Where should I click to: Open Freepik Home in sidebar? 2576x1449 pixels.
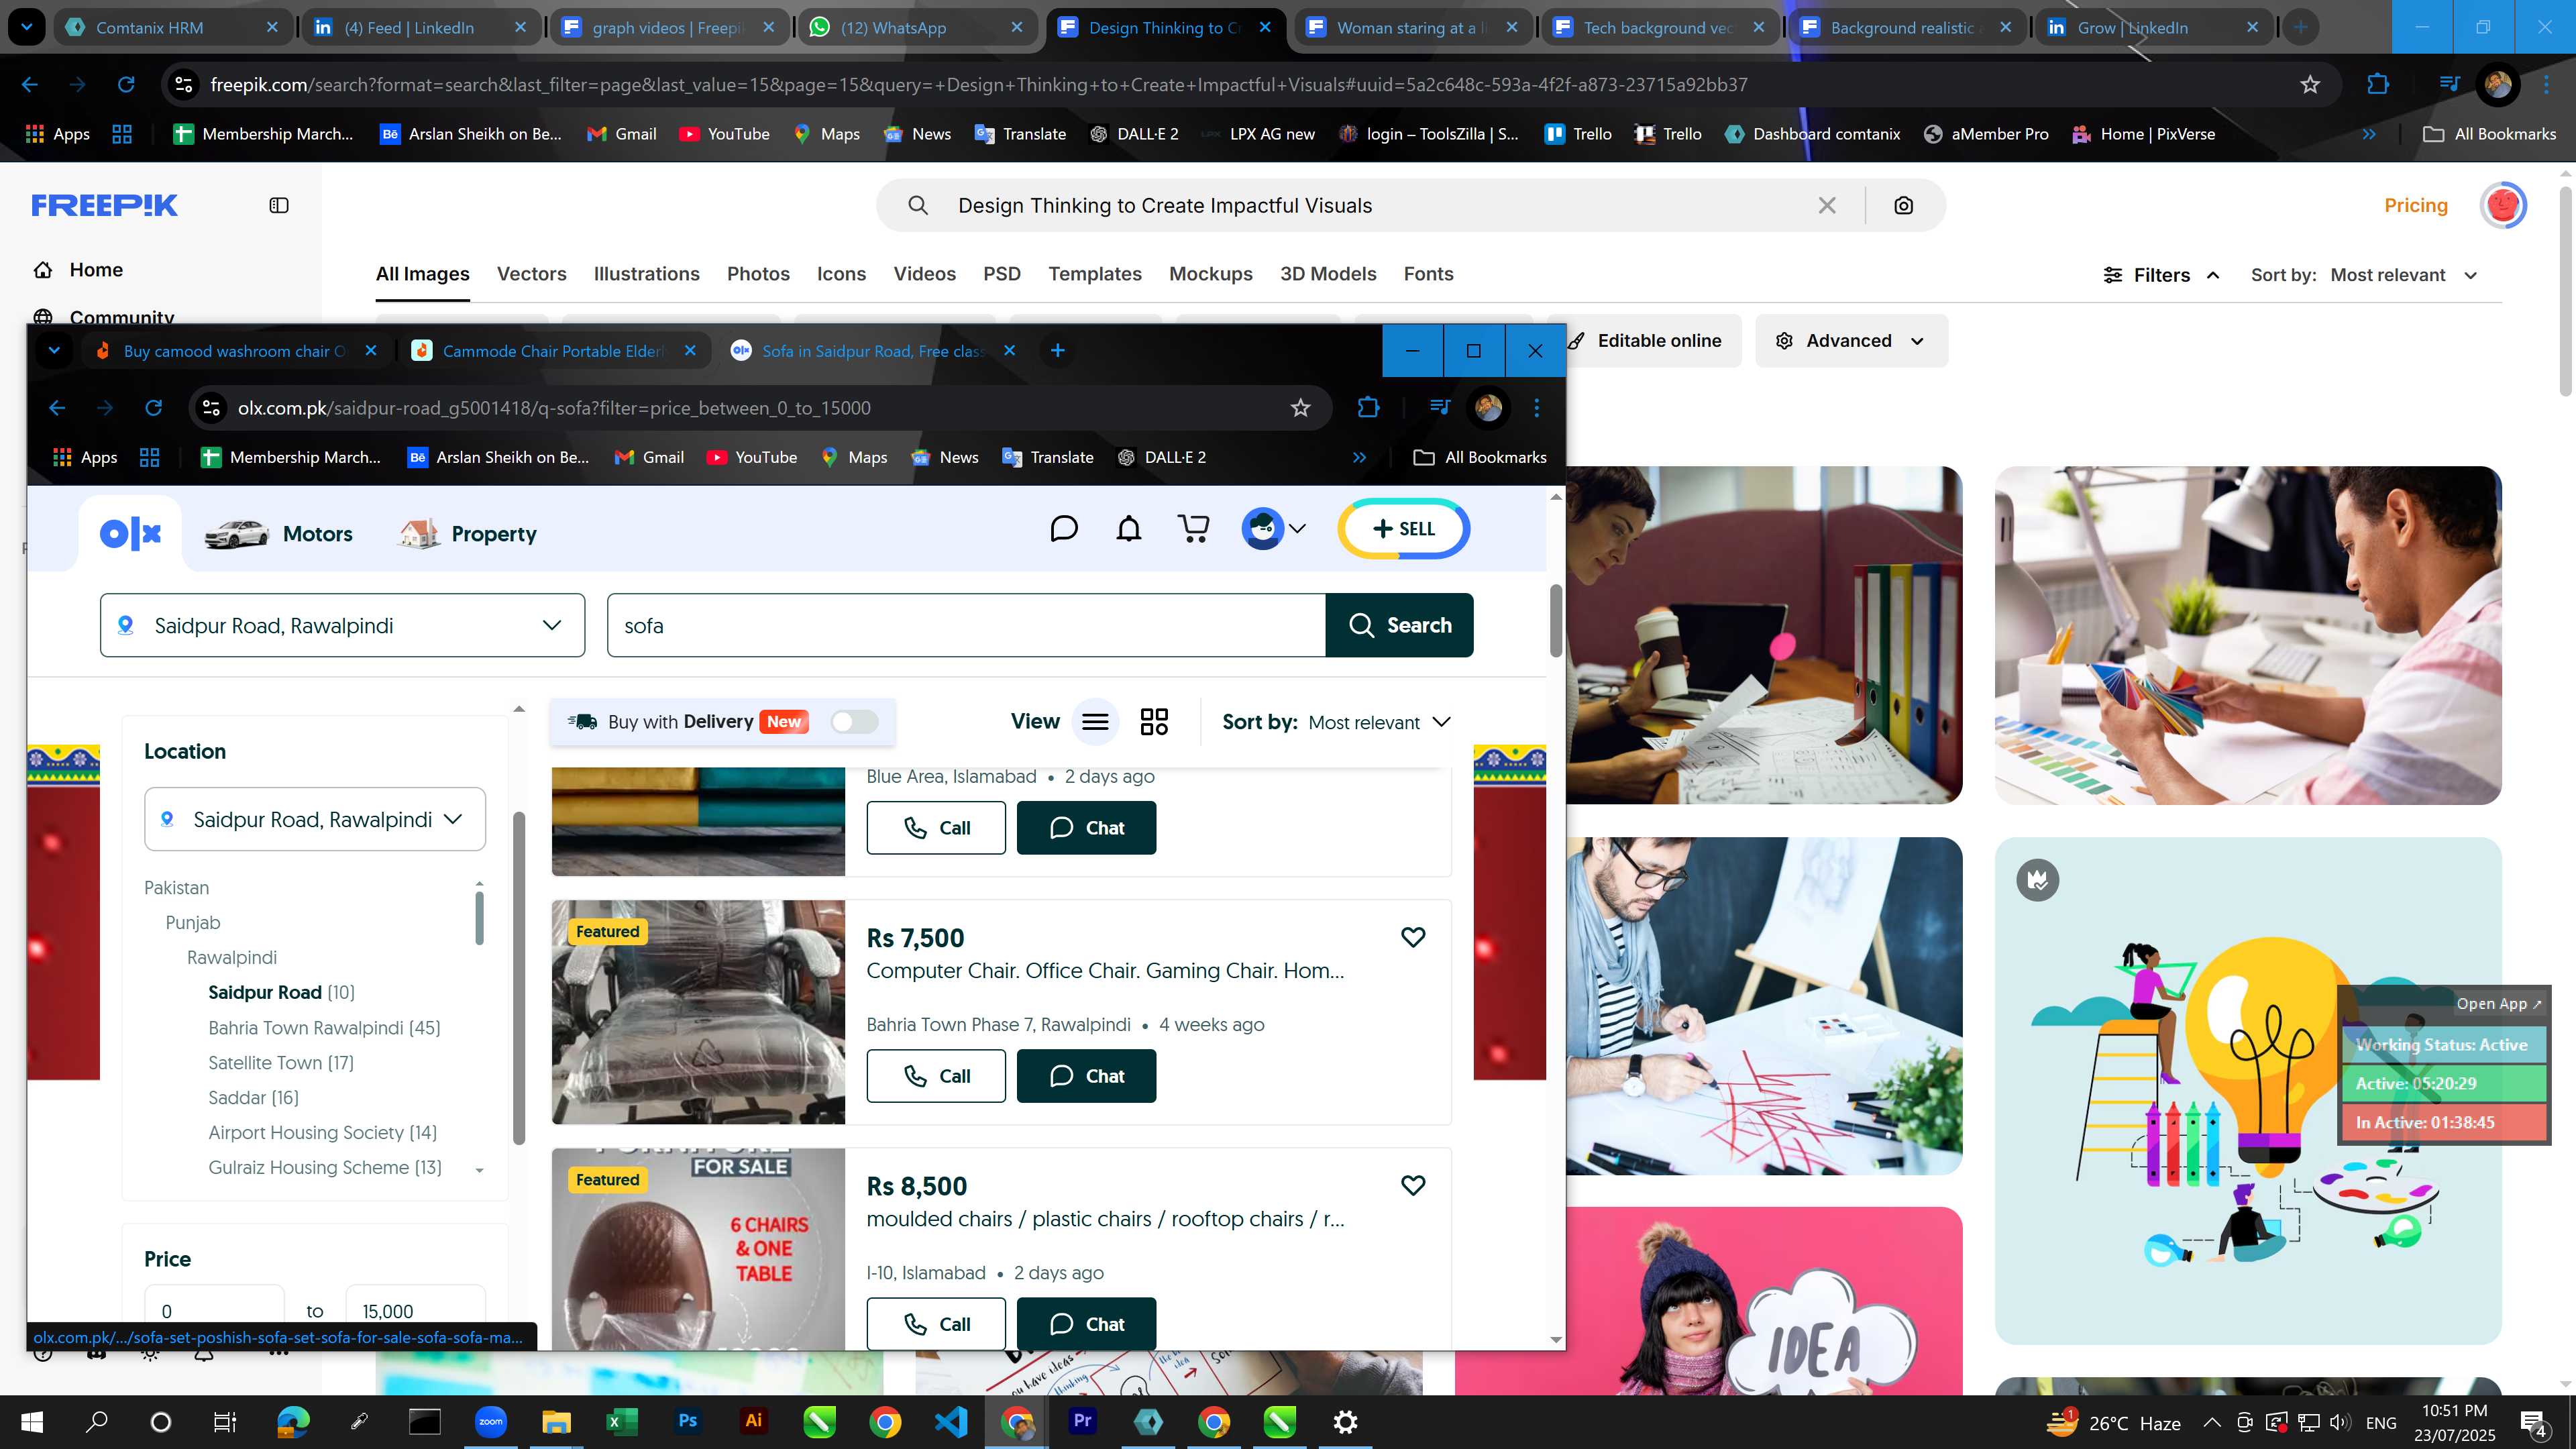coord(77,270)
